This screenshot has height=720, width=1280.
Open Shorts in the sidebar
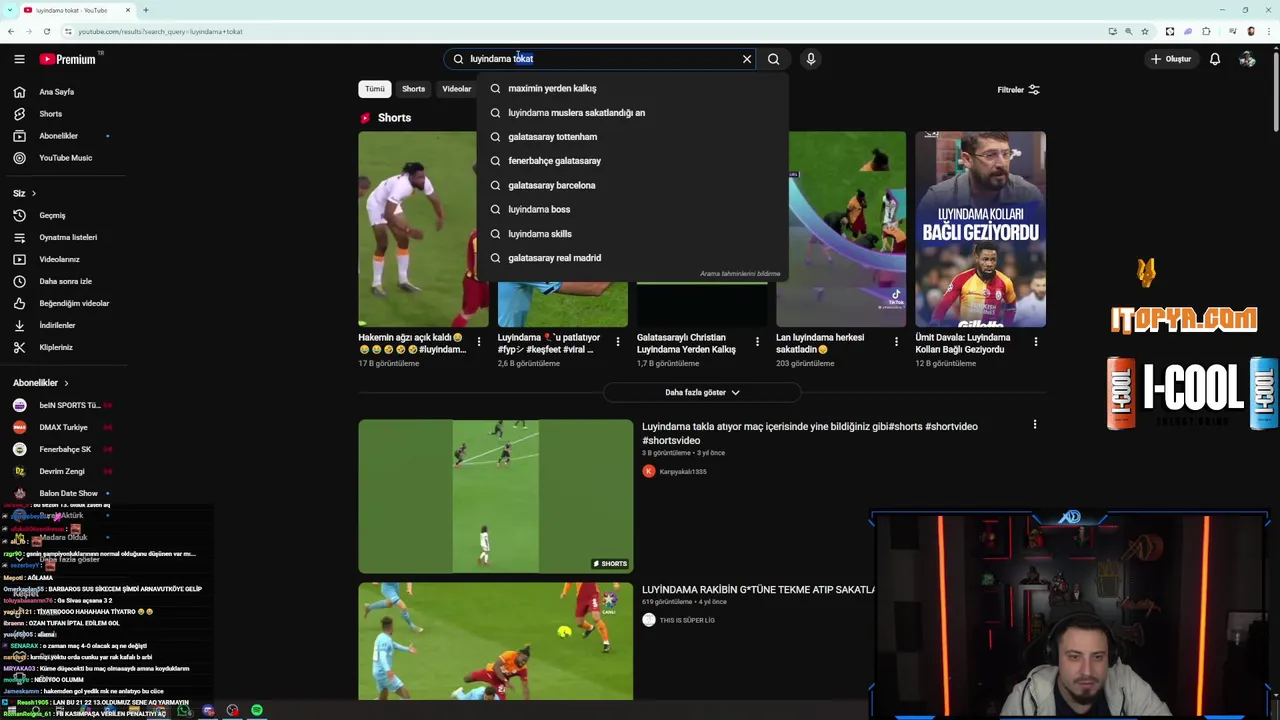(x=50, y=114)
